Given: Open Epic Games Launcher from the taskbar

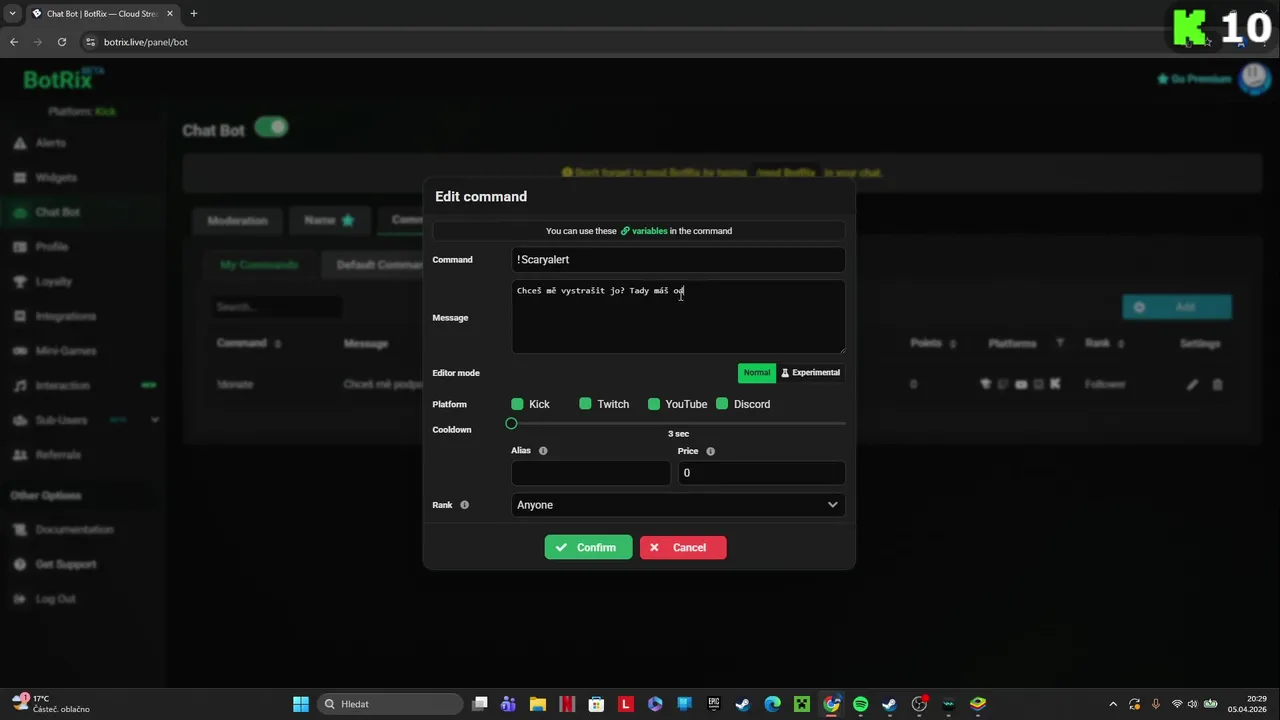Looking at the screenshot, I should tap(714, 704).
